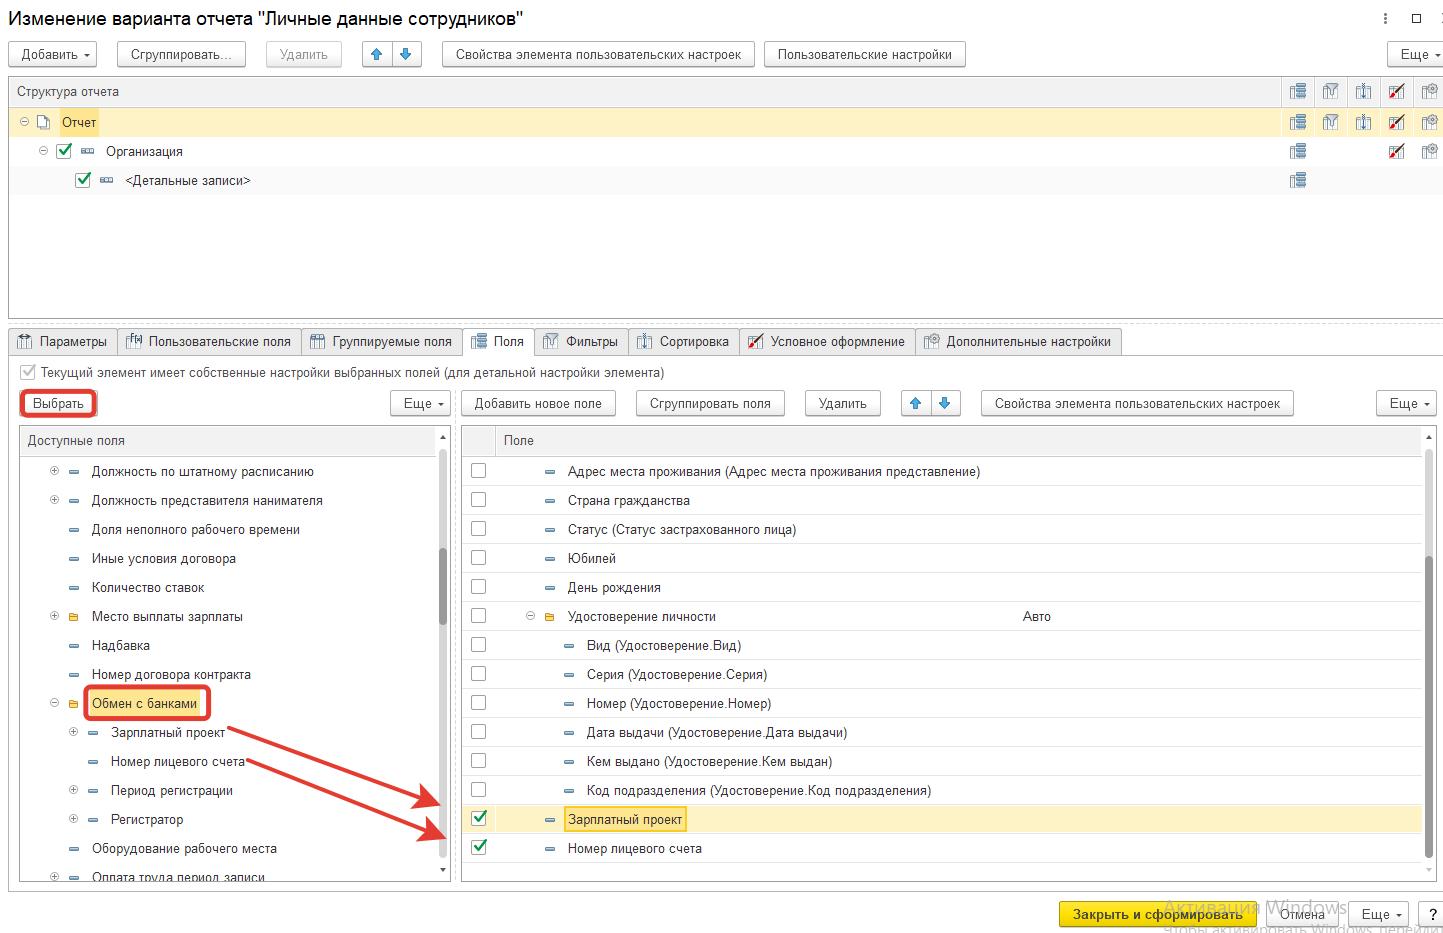Uncheck Организация grouping checkbox in structure
Image resolution: width=1443 pixels, height=933 pixels.
[x=64, y=151]
